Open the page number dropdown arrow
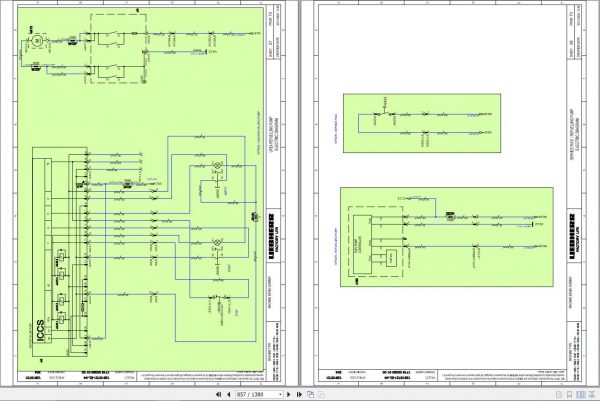This screenshot has width=600, height=401. [x=280, y=394]
